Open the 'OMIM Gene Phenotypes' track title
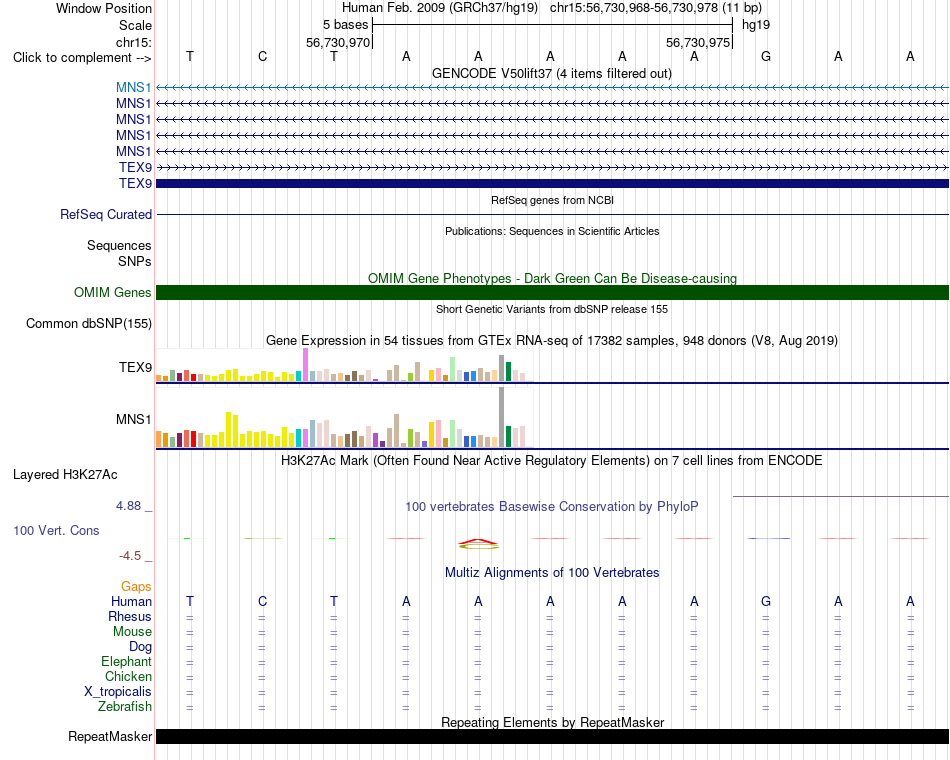The height and width of the screenshot is (760, 950). tap(552, 278)
